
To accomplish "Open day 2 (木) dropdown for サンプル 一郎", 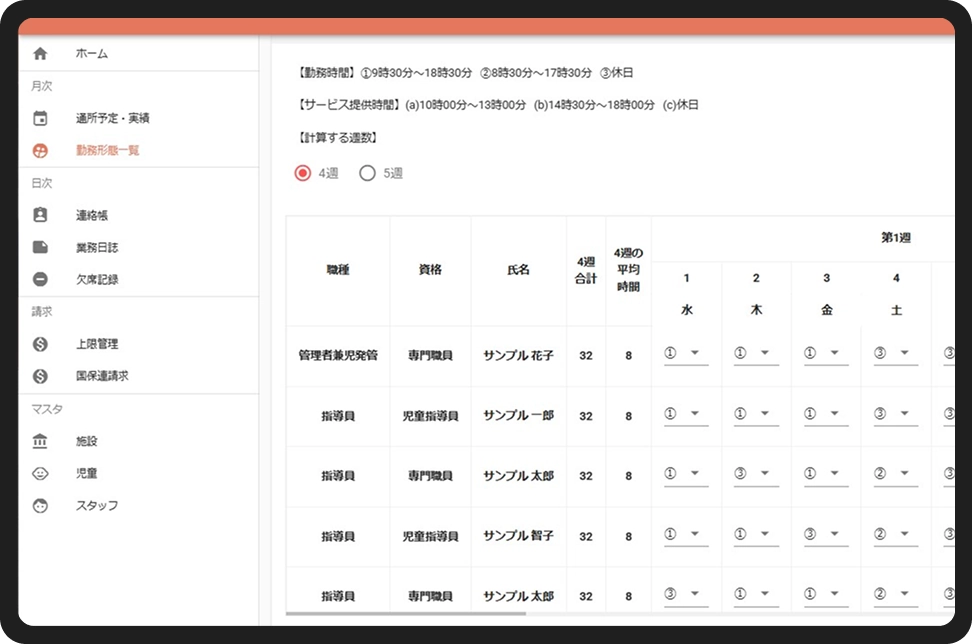I will [756, 414].
